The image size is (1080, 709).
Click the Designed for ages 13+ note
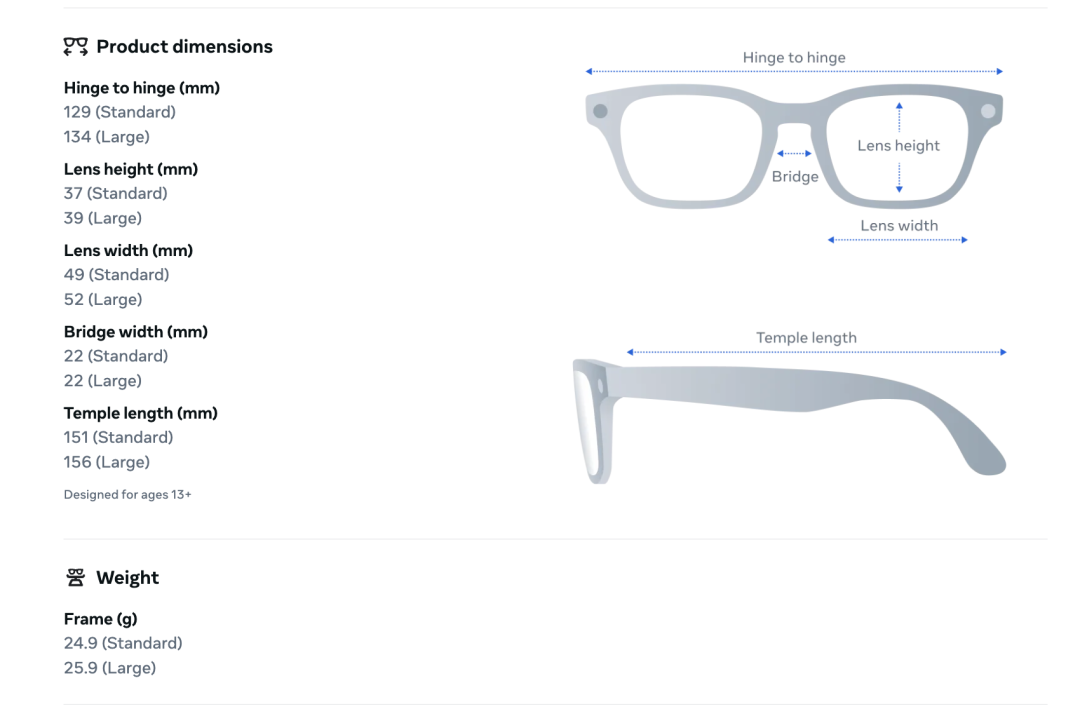point(127,495)
